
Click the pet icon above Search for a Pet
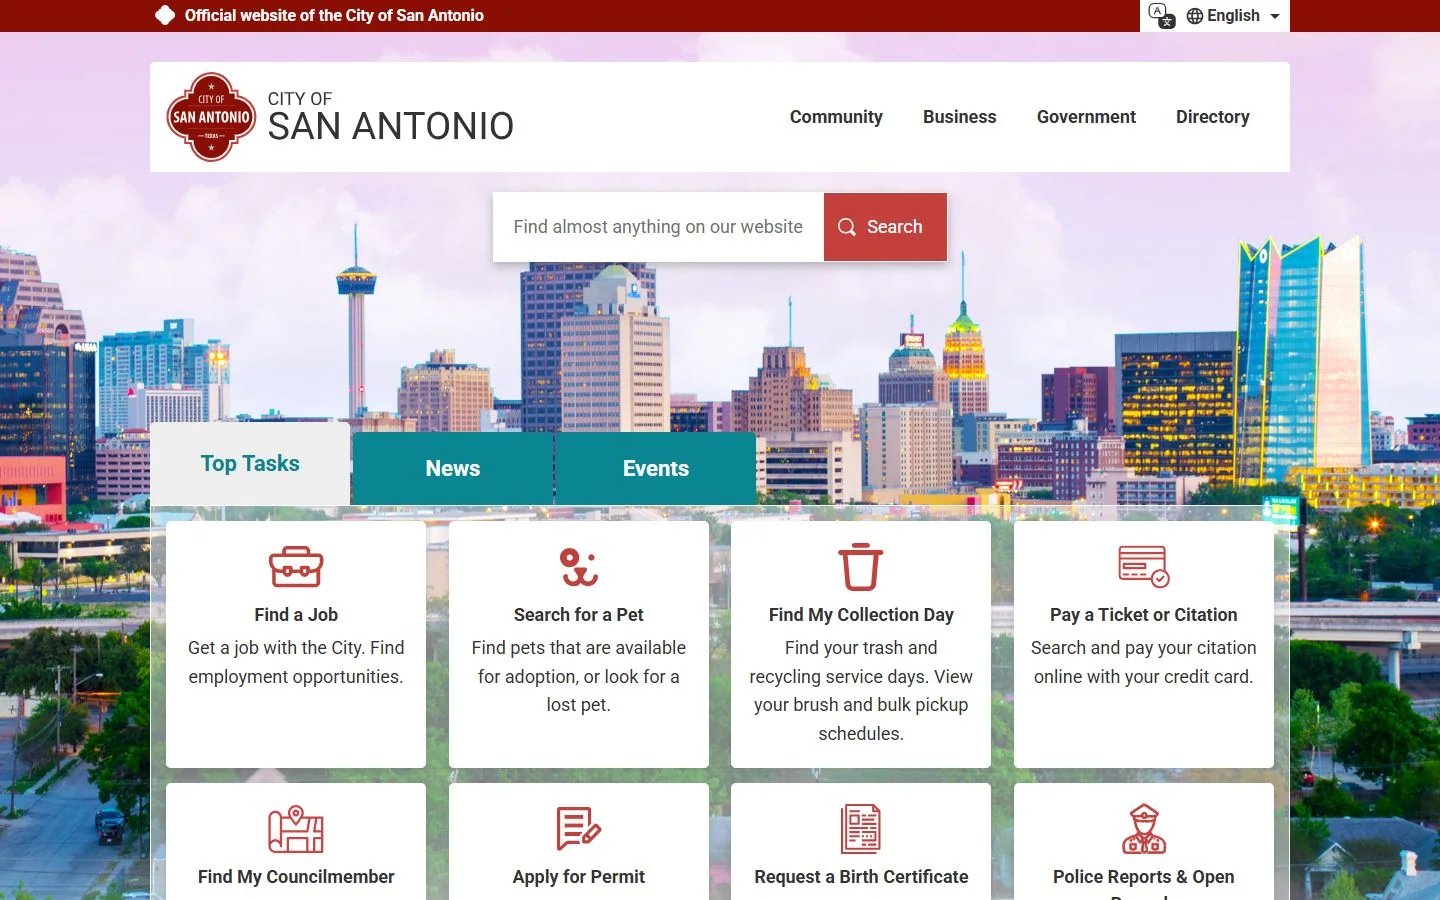coord(579,567)
